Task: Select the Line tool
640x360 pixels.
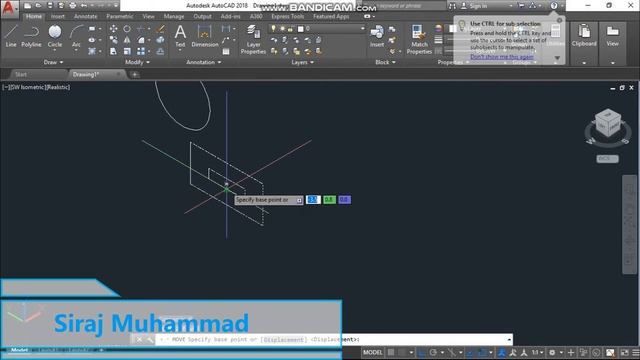Action: coord(11,36)
